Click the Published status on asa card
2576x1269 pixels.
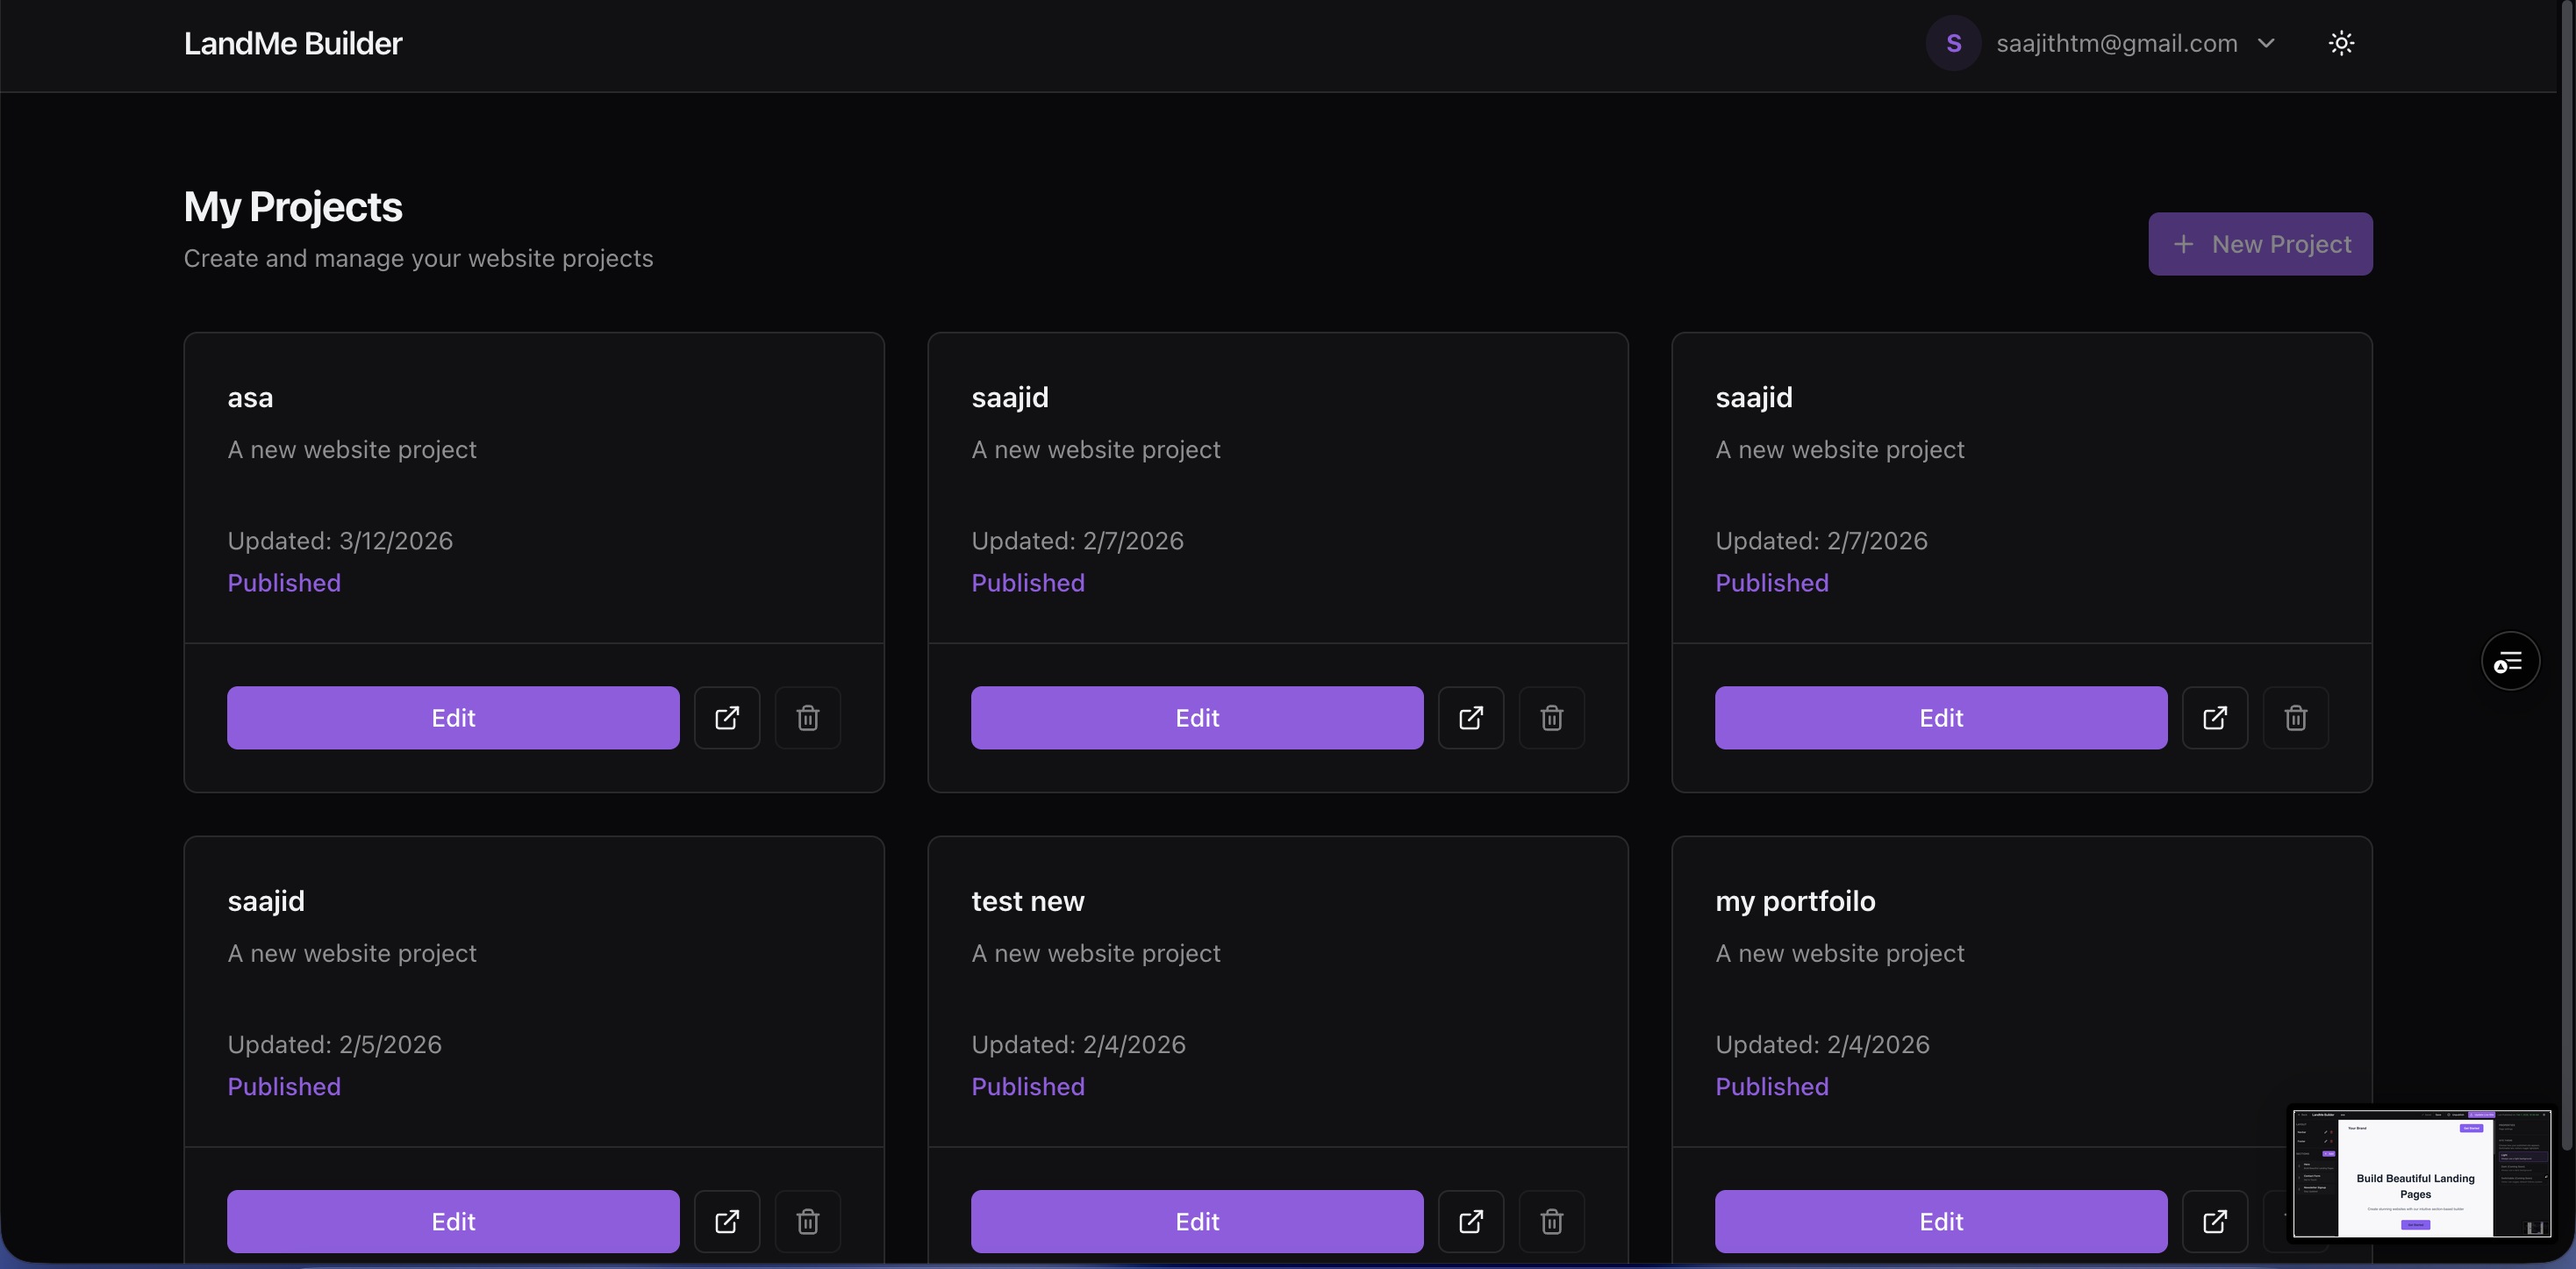click(284, 583)
